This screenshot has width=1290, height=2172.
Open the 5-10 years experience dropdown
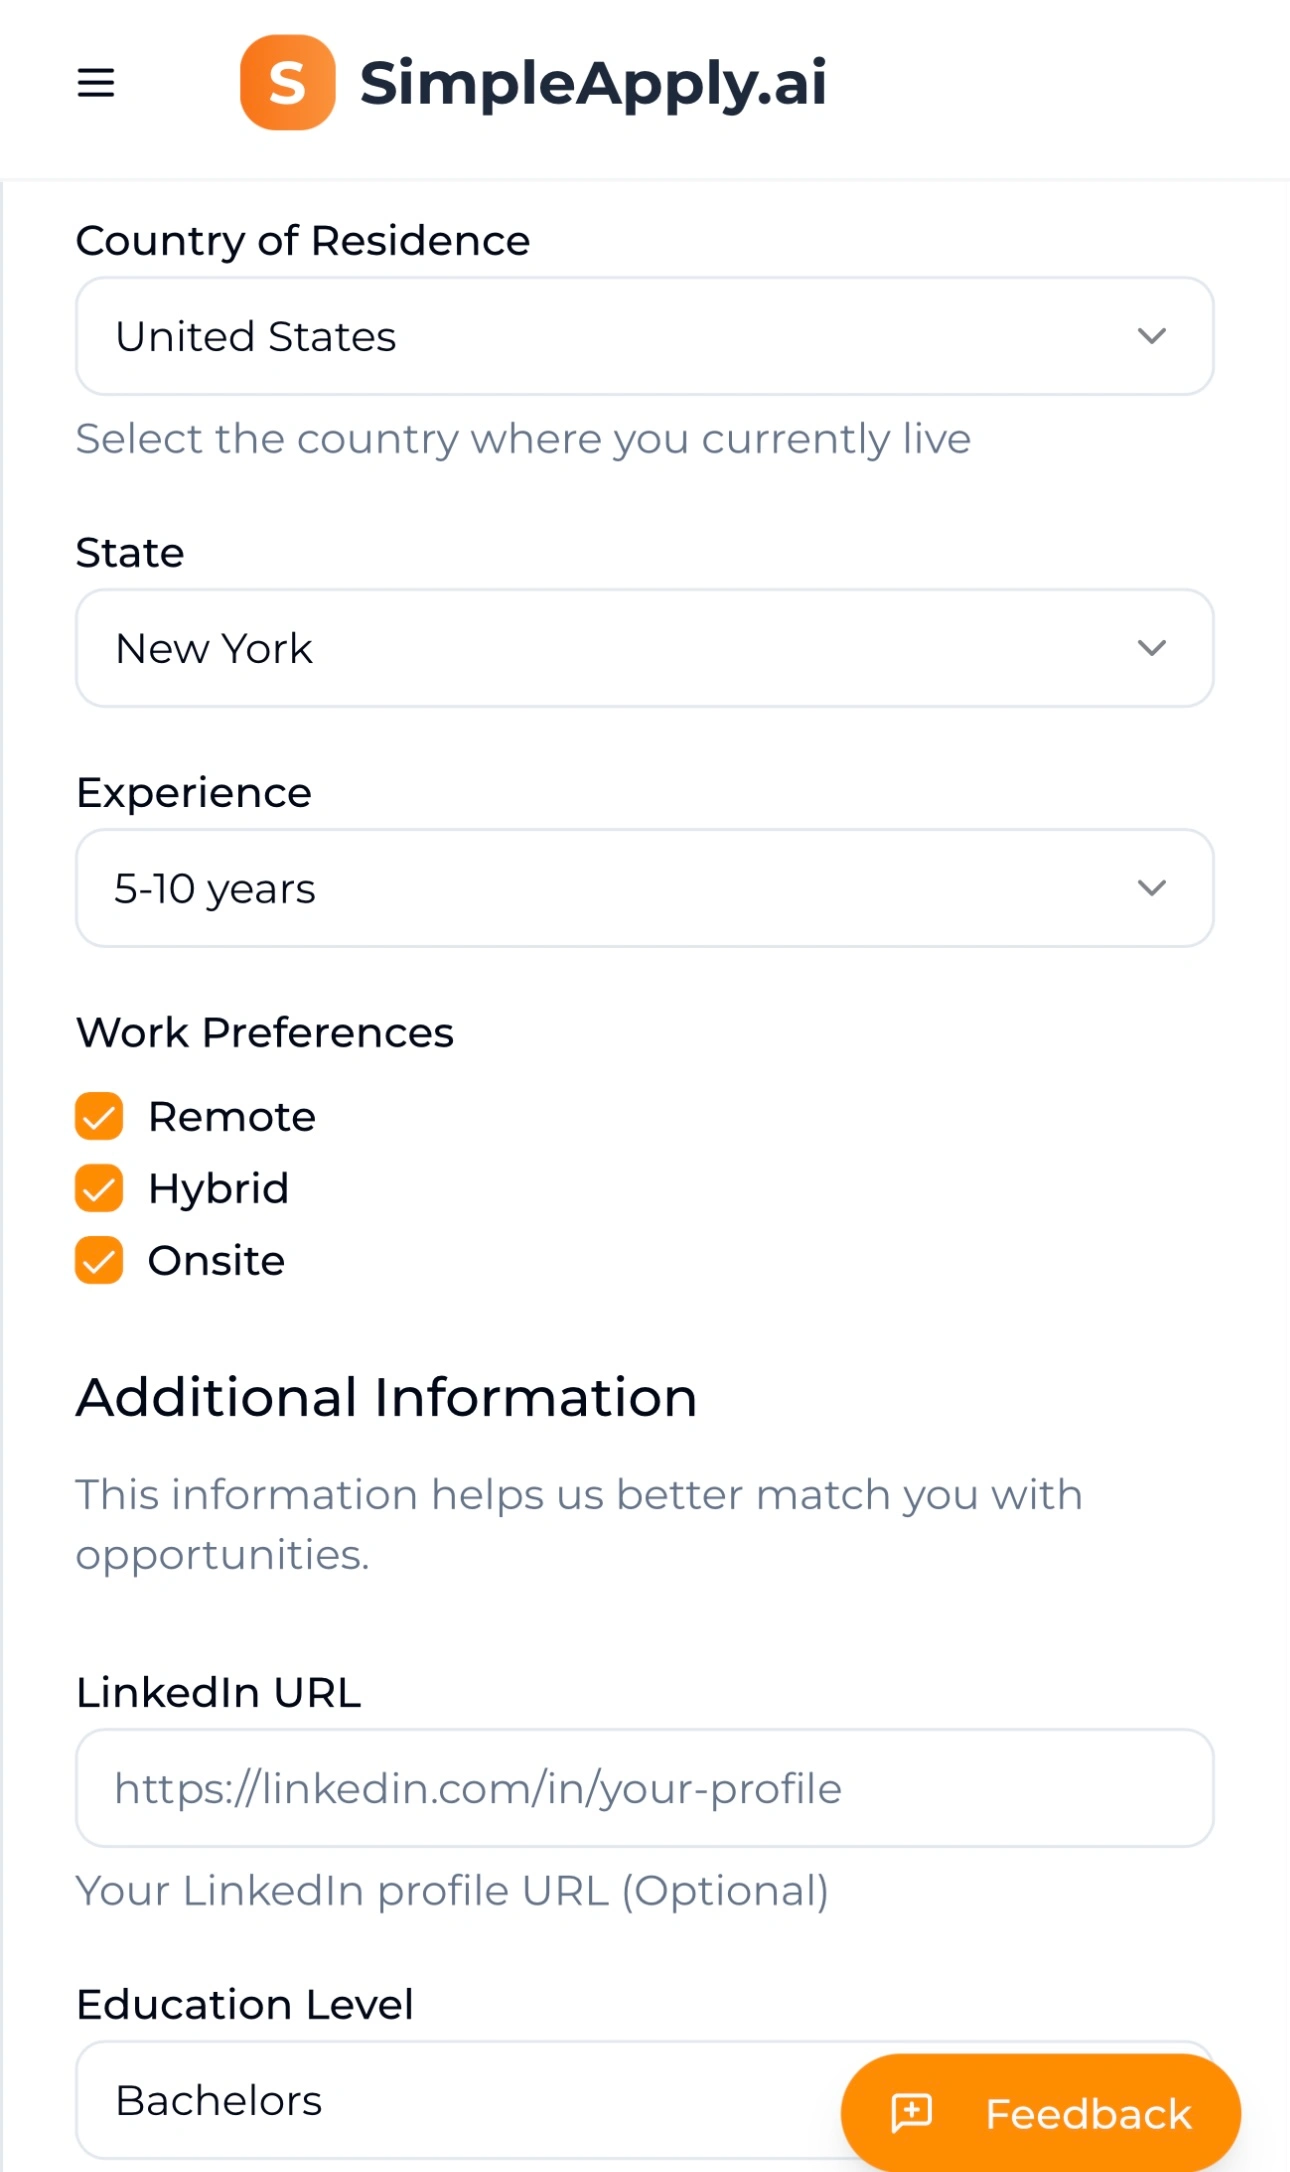tap(645, 888)
